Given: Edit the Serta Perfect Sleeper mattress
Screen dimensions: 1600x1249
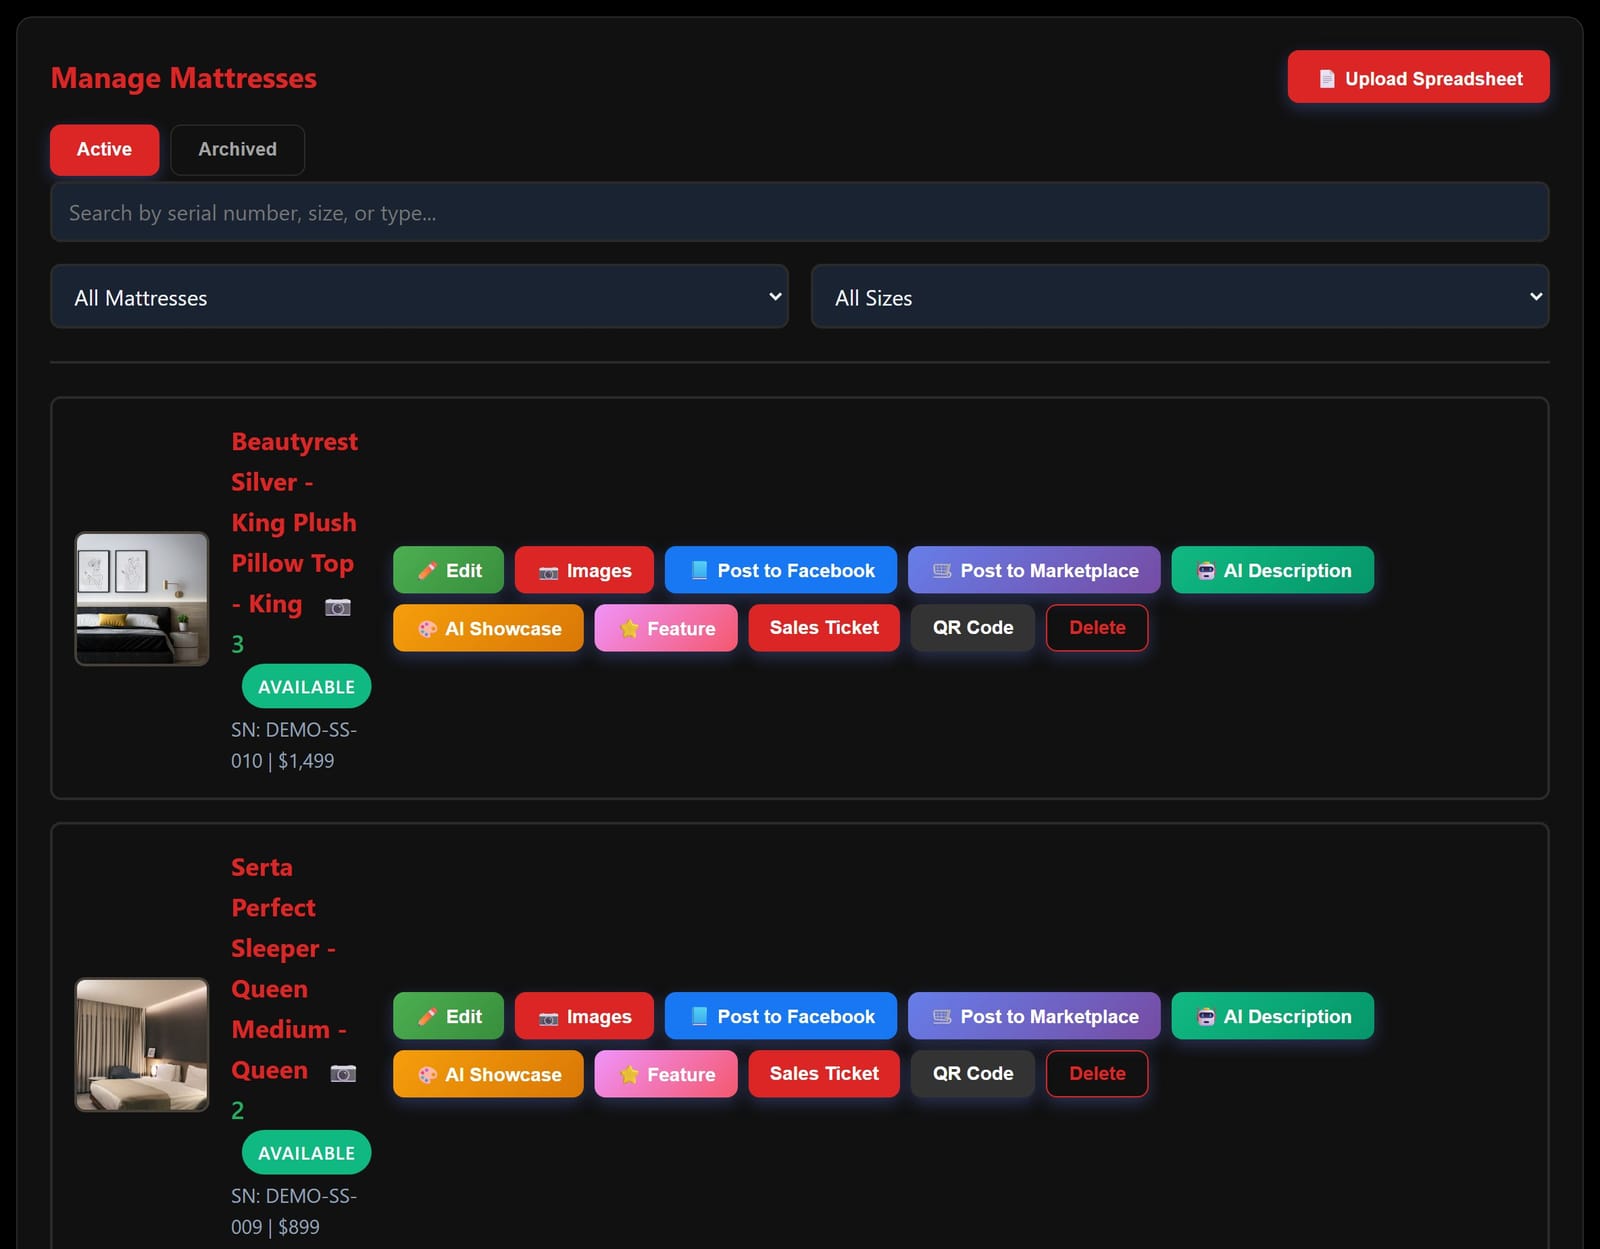Looking at the screenshot, I should point(449,1016).
